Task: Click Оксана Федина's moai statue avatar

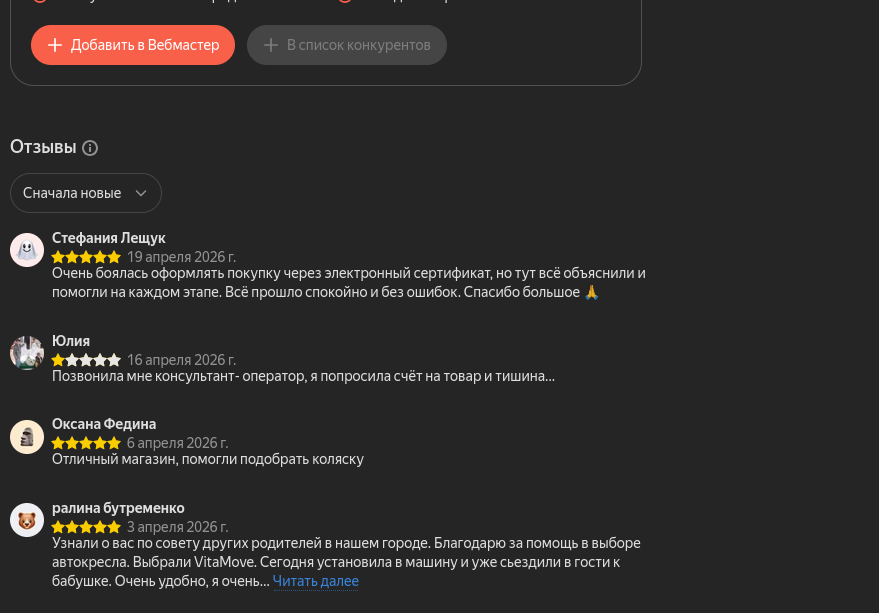Action: [x=27, y=437]
